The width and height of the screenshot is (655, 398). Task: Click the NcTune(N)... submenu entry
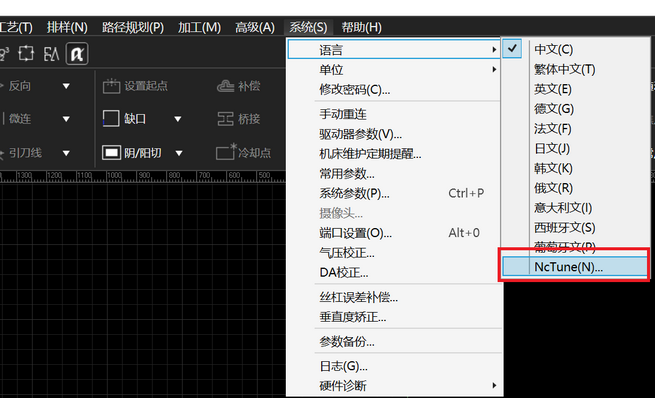pos(575,266)
